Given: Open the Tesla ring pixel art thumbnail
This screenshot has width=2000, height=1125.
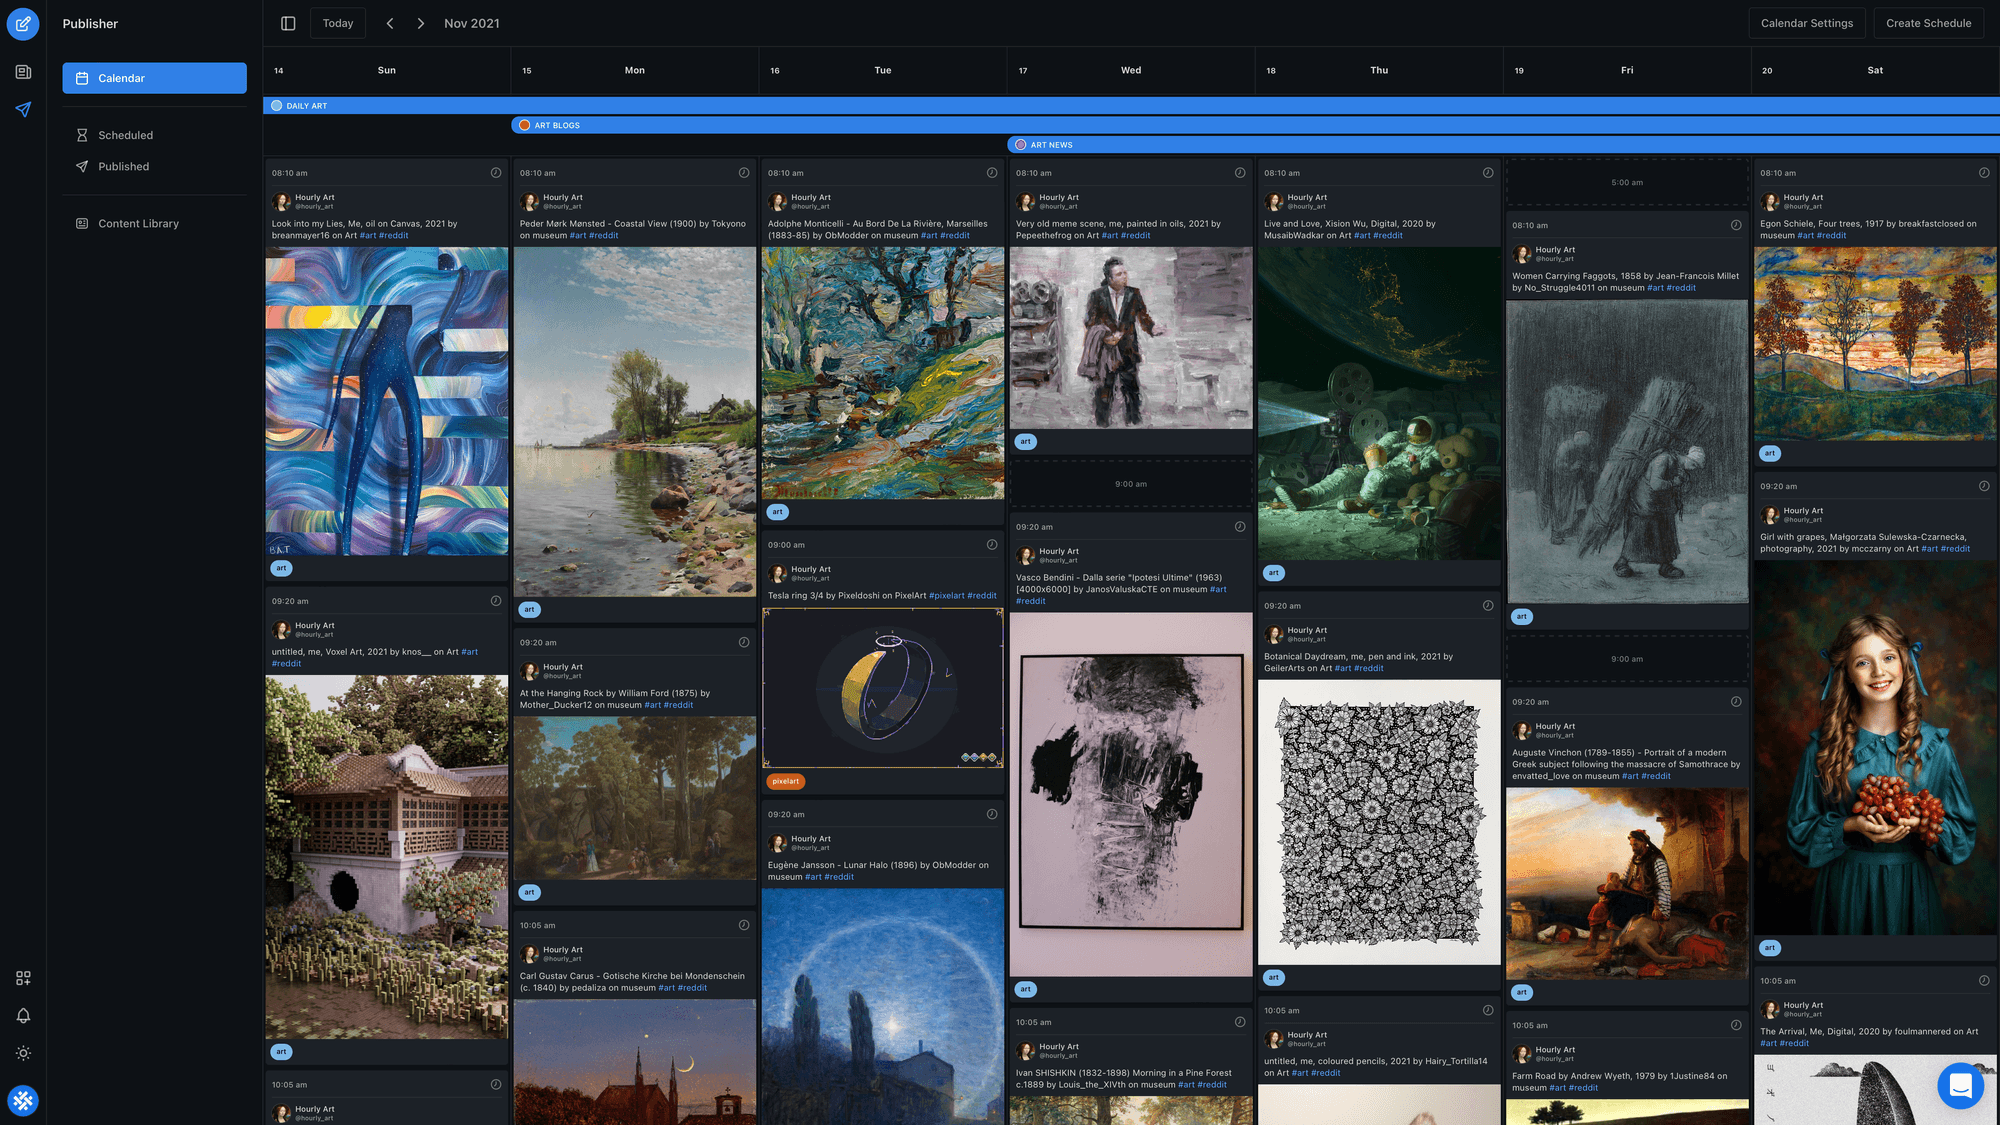Looking at the screenshot, I should click(882, 688).
